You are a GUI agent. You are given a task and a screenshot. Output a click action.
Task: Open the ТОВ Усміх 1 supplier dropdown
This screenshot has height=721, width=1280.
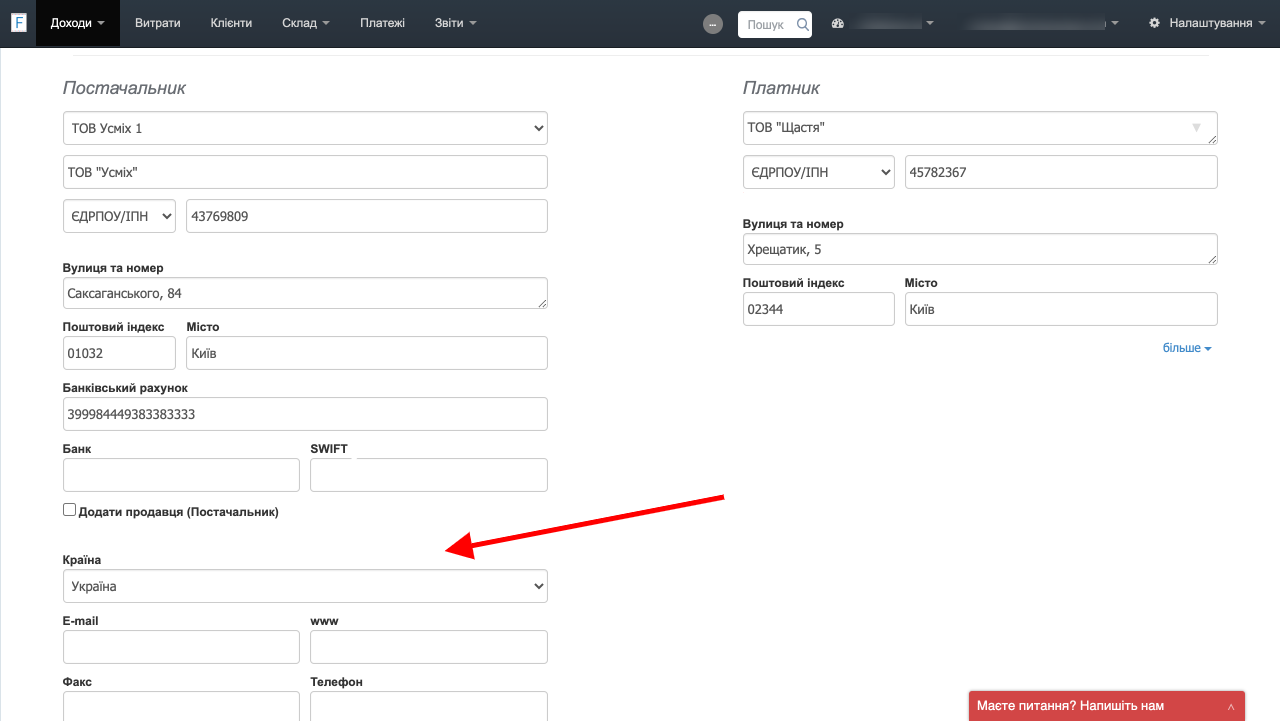[305, 128]
